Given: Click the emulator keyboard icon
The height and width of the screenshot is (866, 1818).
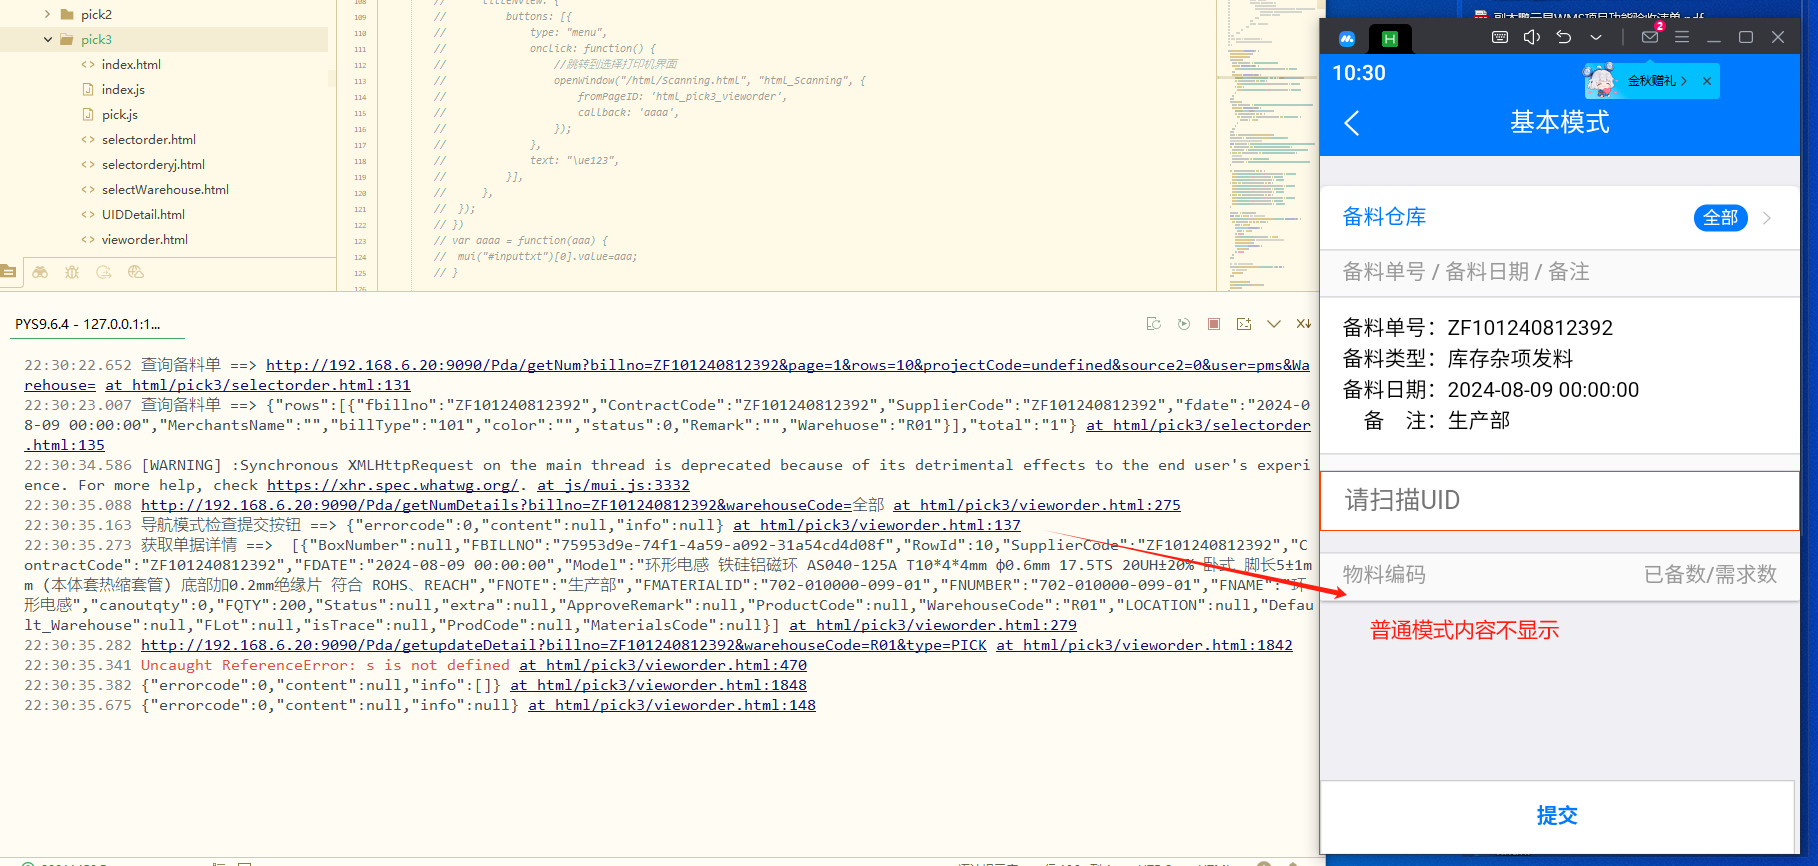Looking at the screenshot, I should tap(1500, 37).
